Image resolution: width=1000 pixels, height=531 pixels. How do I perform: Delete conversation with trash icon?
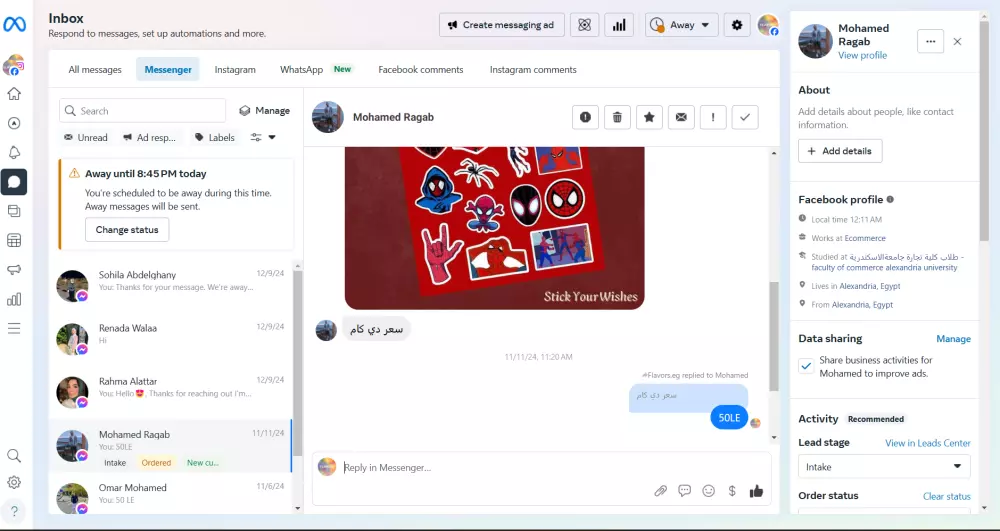(617, 117)
